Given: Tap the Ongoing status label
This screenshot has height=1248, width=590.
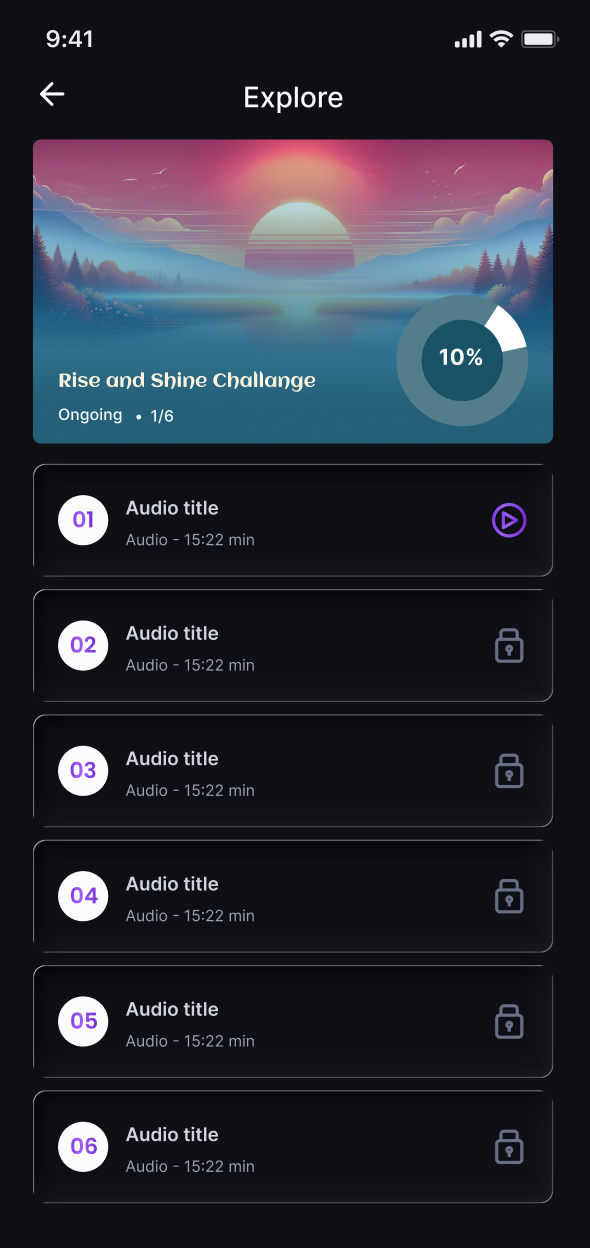Looking at the screenshot, I should (90, 414).
